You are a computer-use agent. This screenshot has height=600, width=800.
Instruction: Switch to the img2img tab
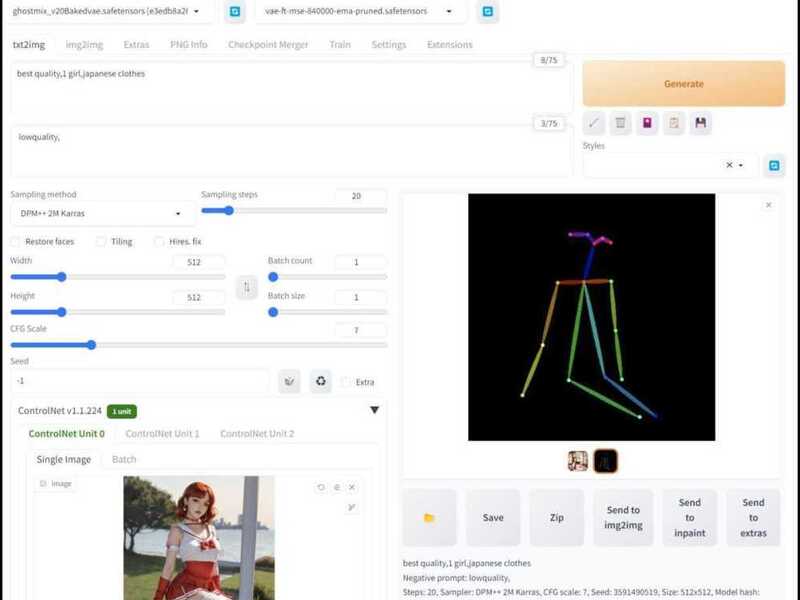85,45
